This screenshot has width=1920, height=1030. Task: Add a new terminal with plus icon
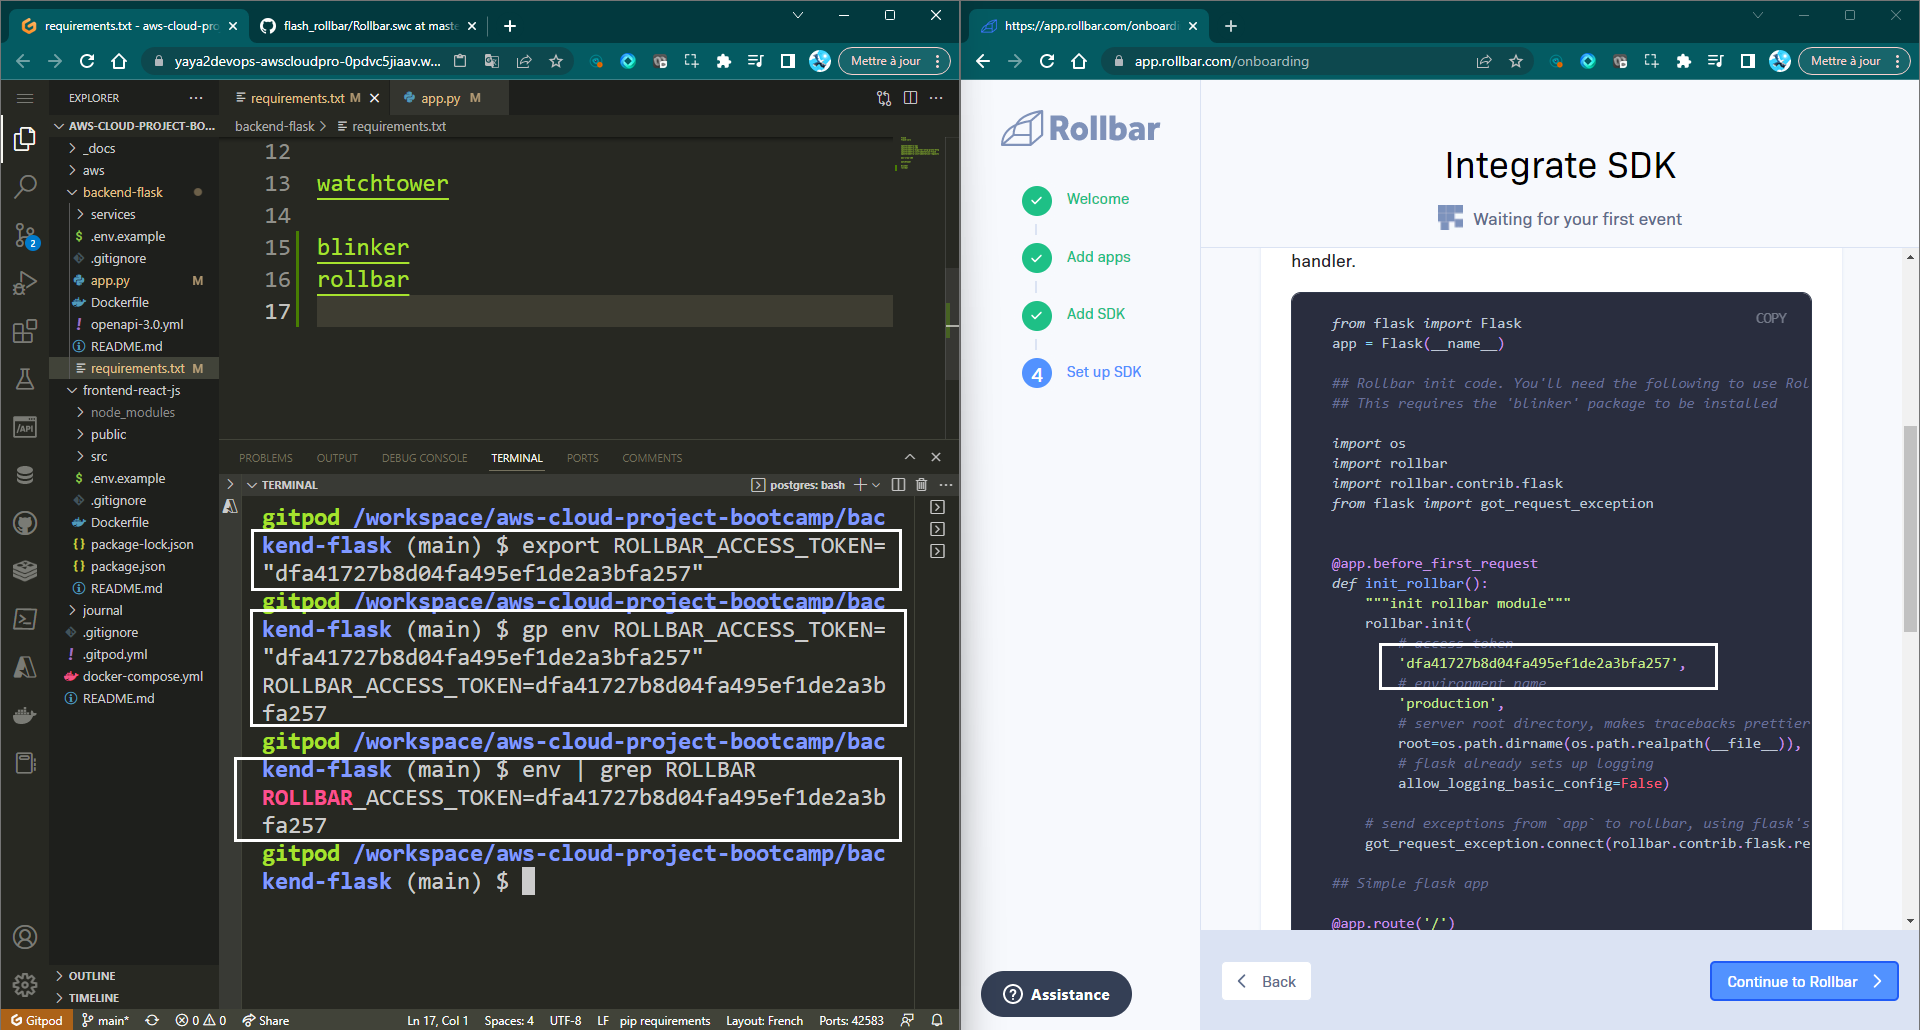860,485
